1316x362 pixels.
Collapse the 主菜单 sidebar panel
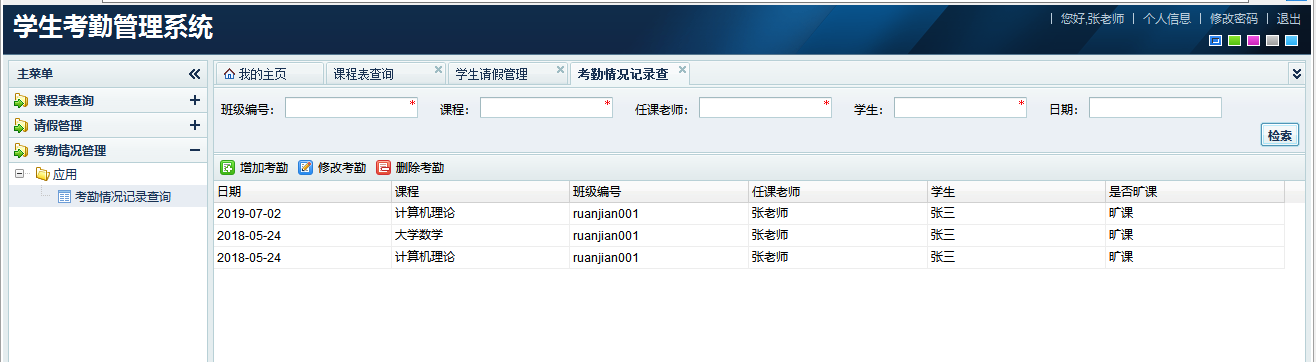pos(194,74)
